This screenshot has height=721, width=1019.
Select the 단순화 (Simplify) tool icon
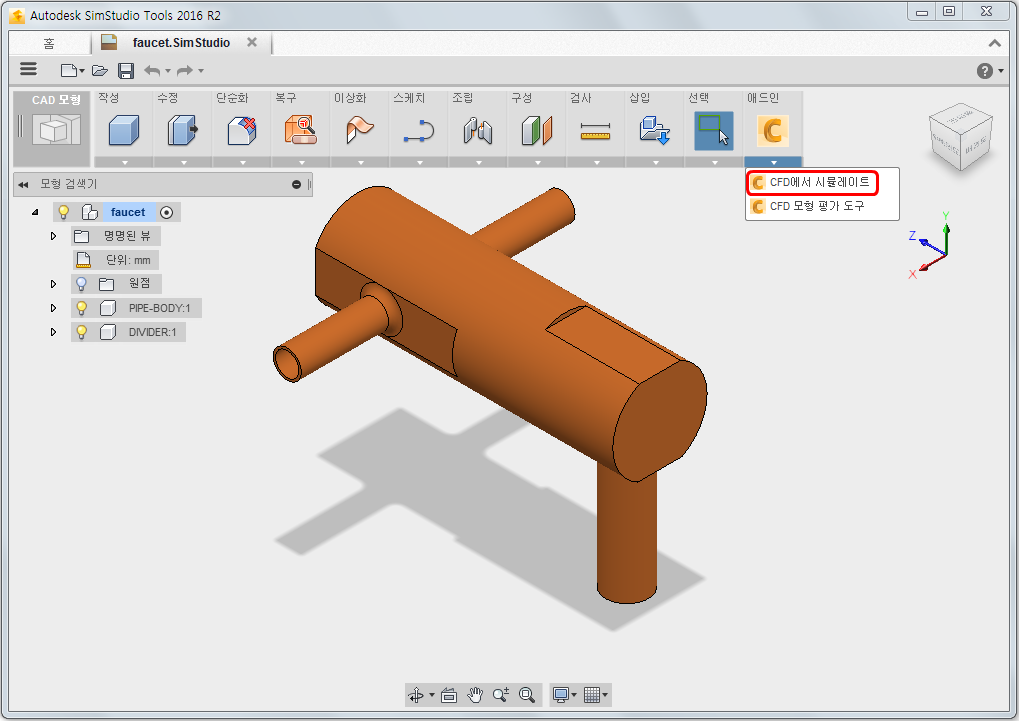[x=242, y=130]
